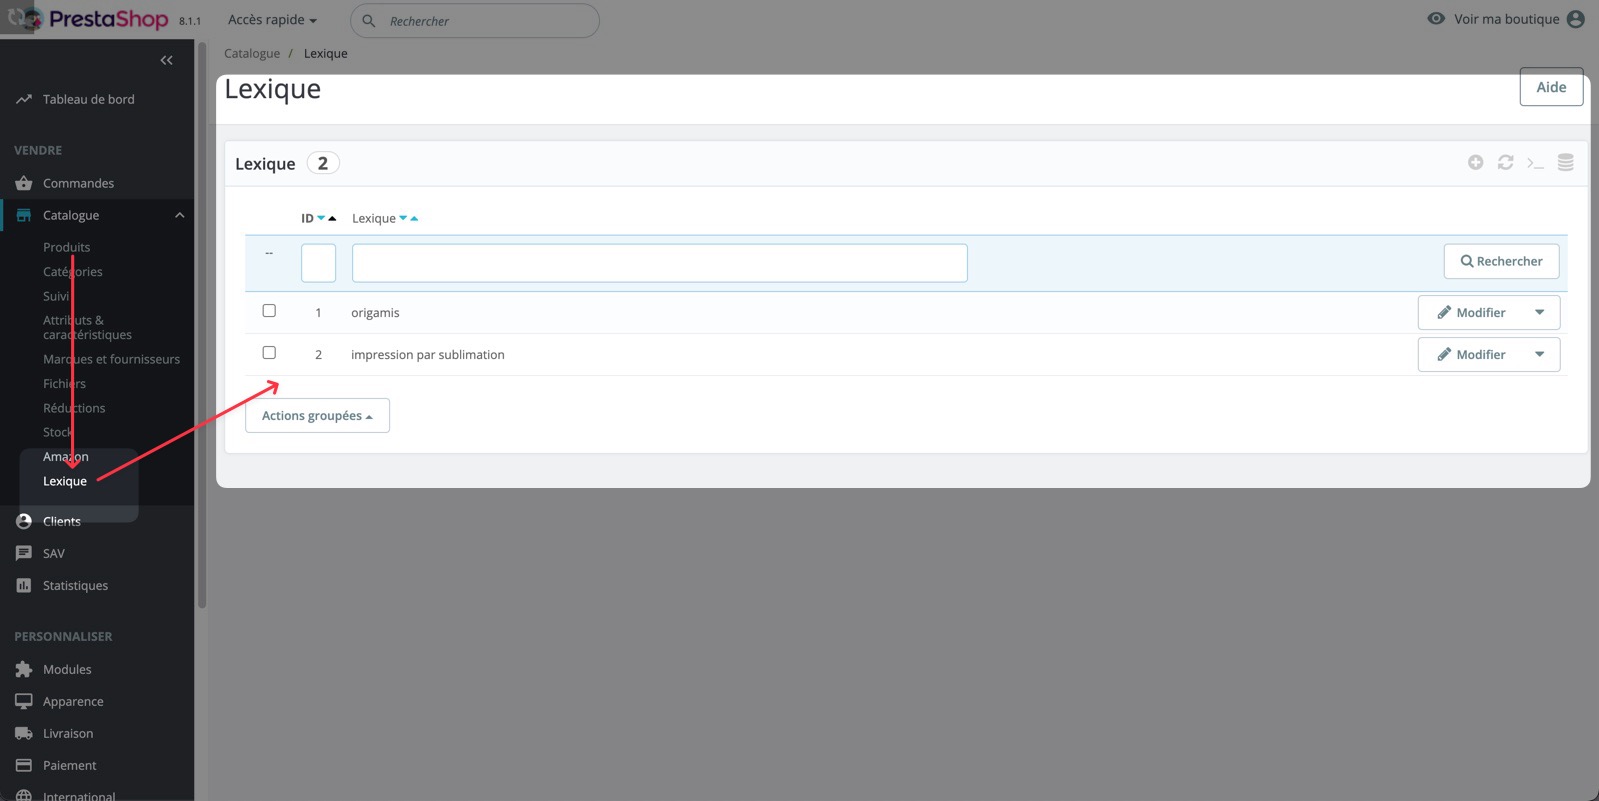This screenshot has height=801, width=1599.
Task: Click the ID filter input field
Action: coord(318,263)
